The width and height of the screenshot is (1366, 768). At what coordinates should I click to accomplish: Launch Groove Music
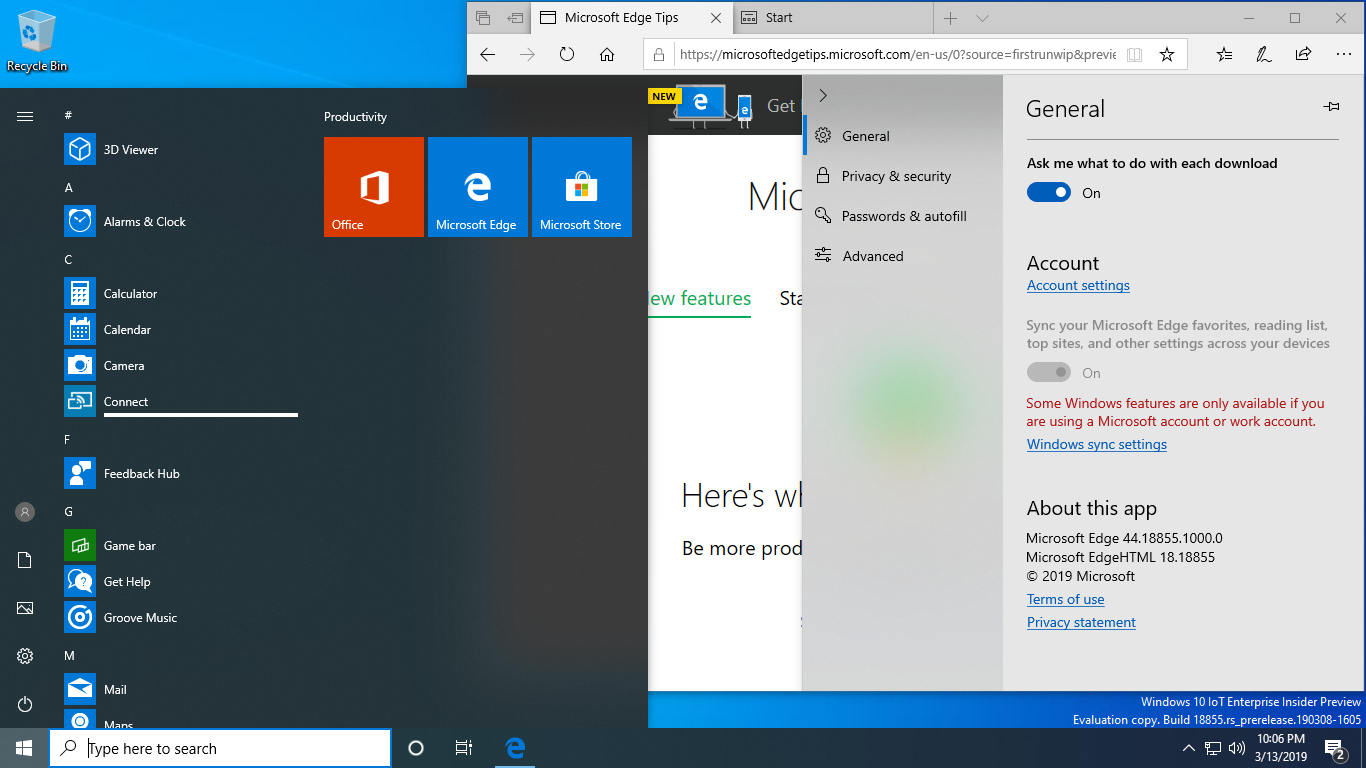click(x=180, y=618)
